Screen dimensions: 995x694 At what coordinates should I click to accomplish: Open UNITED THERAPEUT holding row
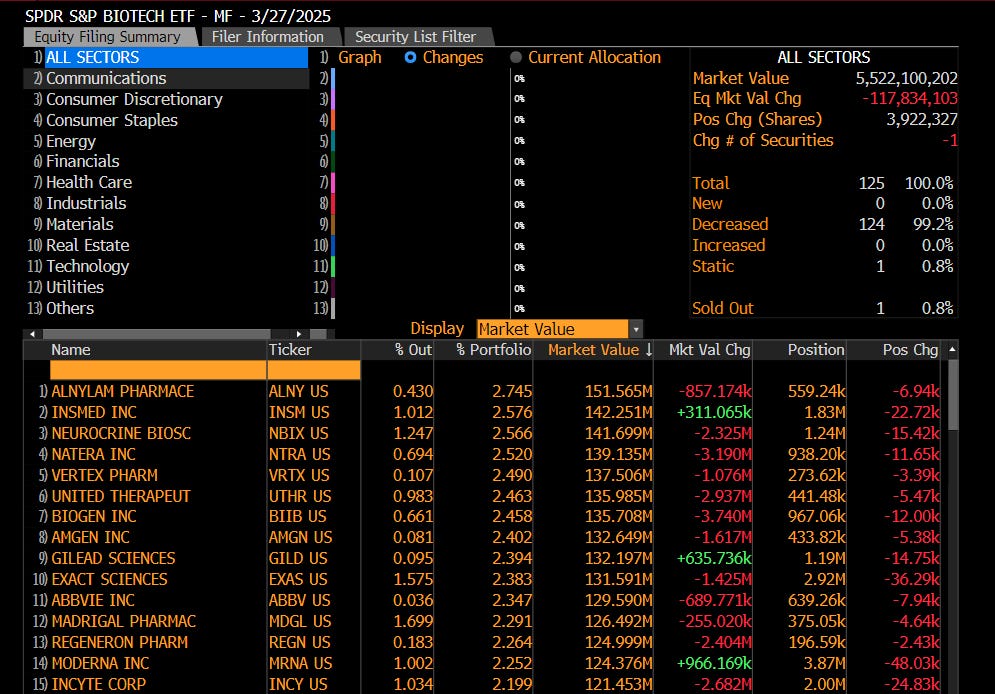tap(482, 496)
